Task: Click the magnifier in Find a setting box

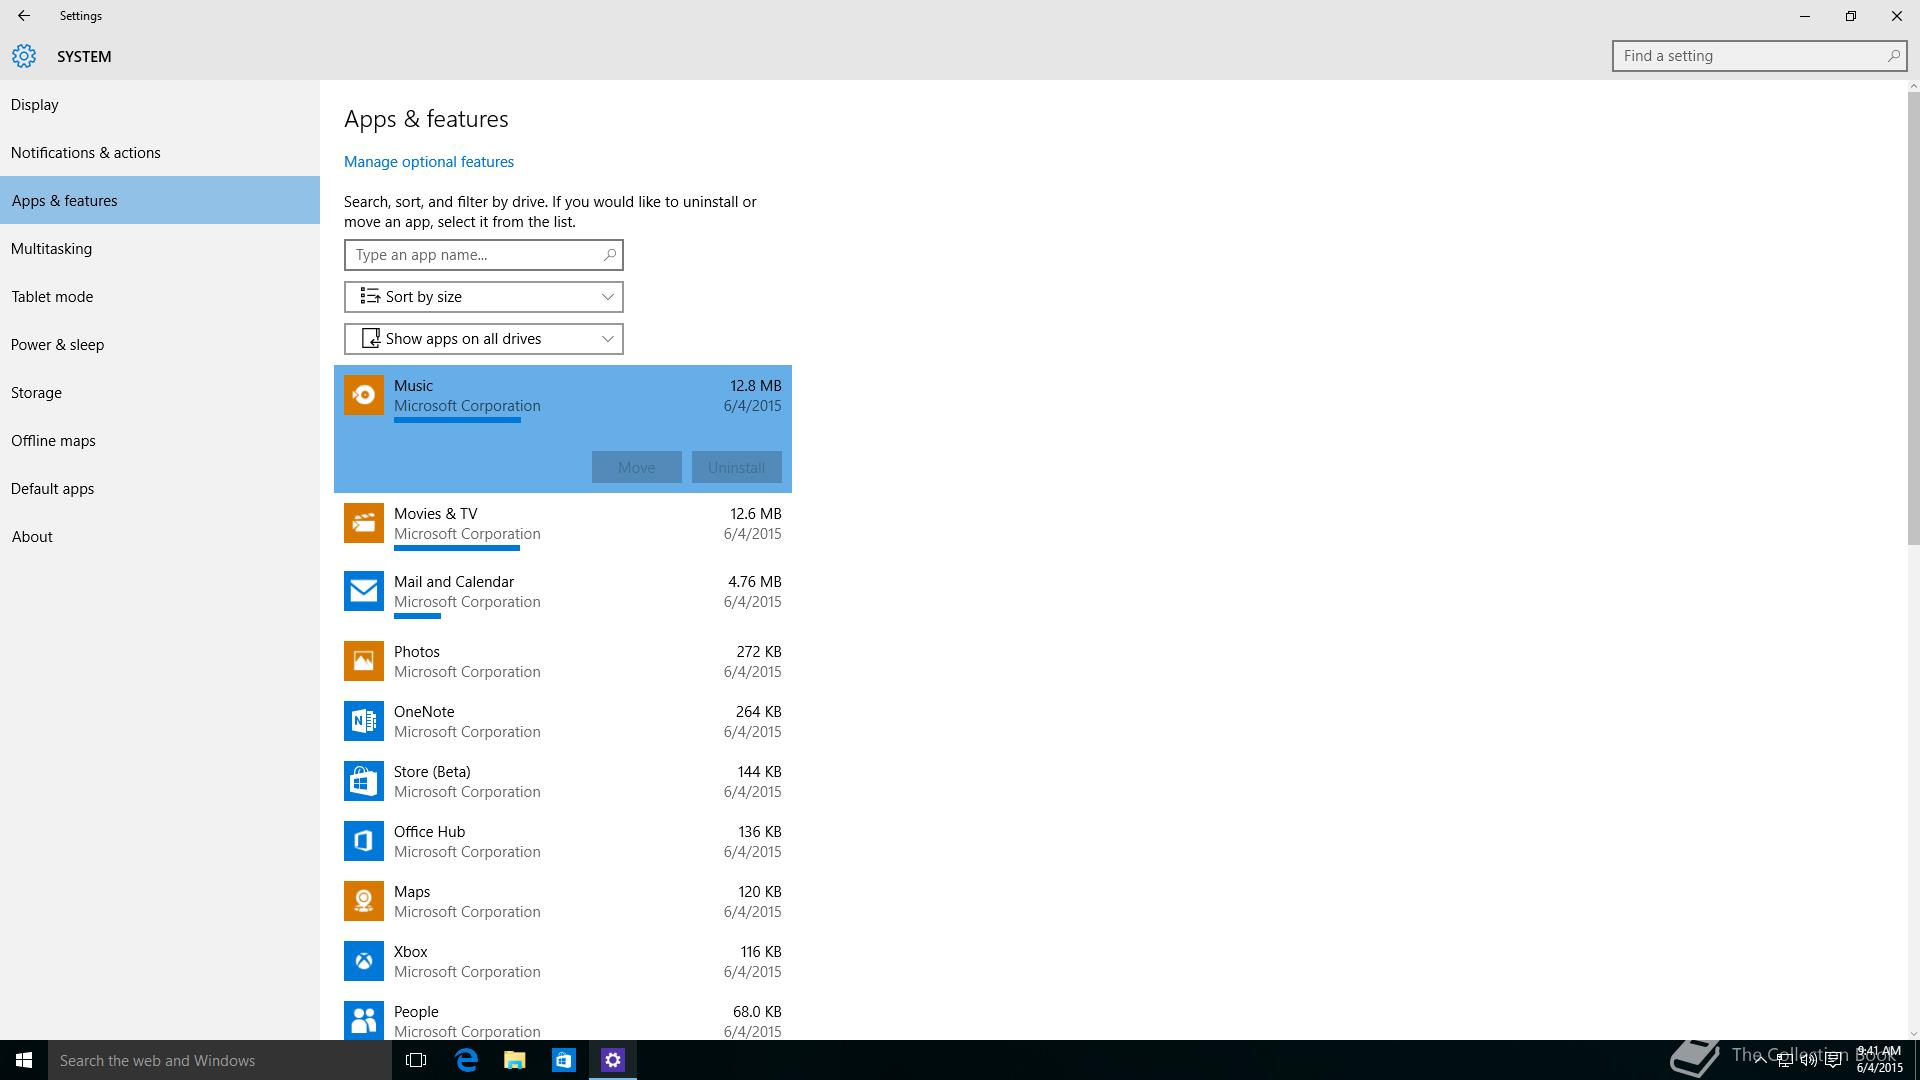Action: tap(1893, 56)
